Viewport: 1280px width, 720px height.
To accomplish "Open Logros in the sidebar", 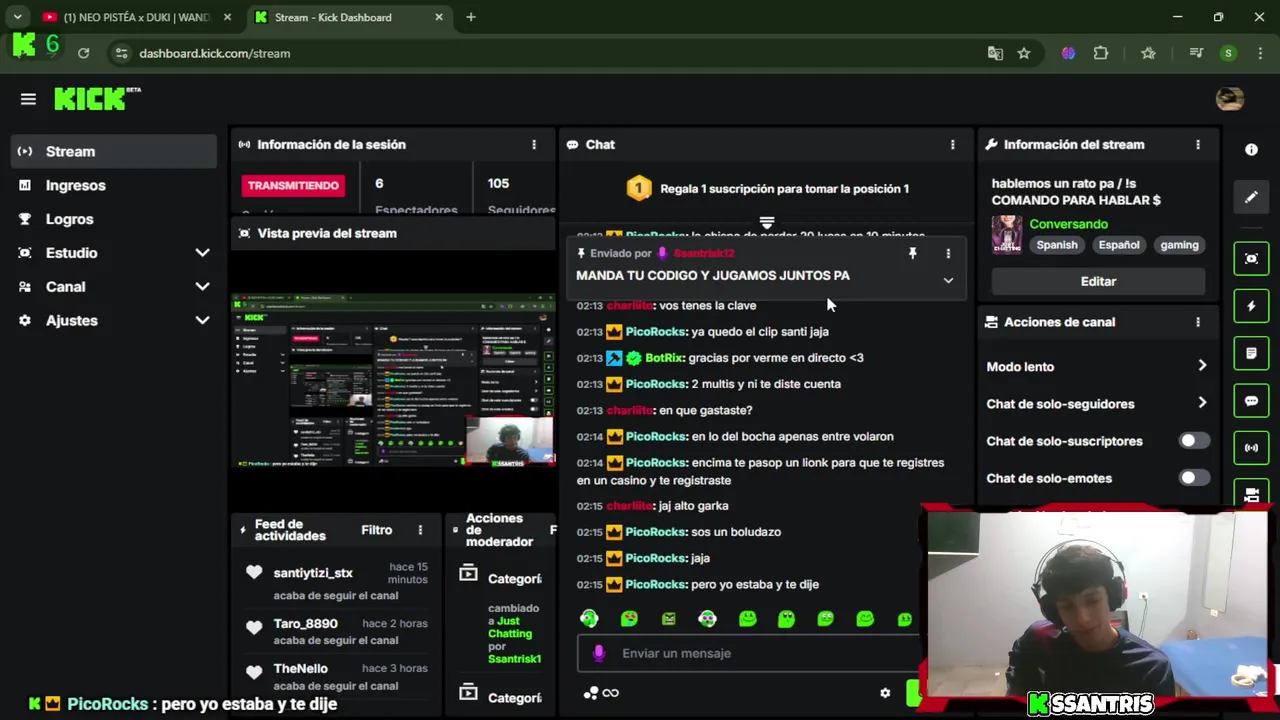I will point(114,219).
